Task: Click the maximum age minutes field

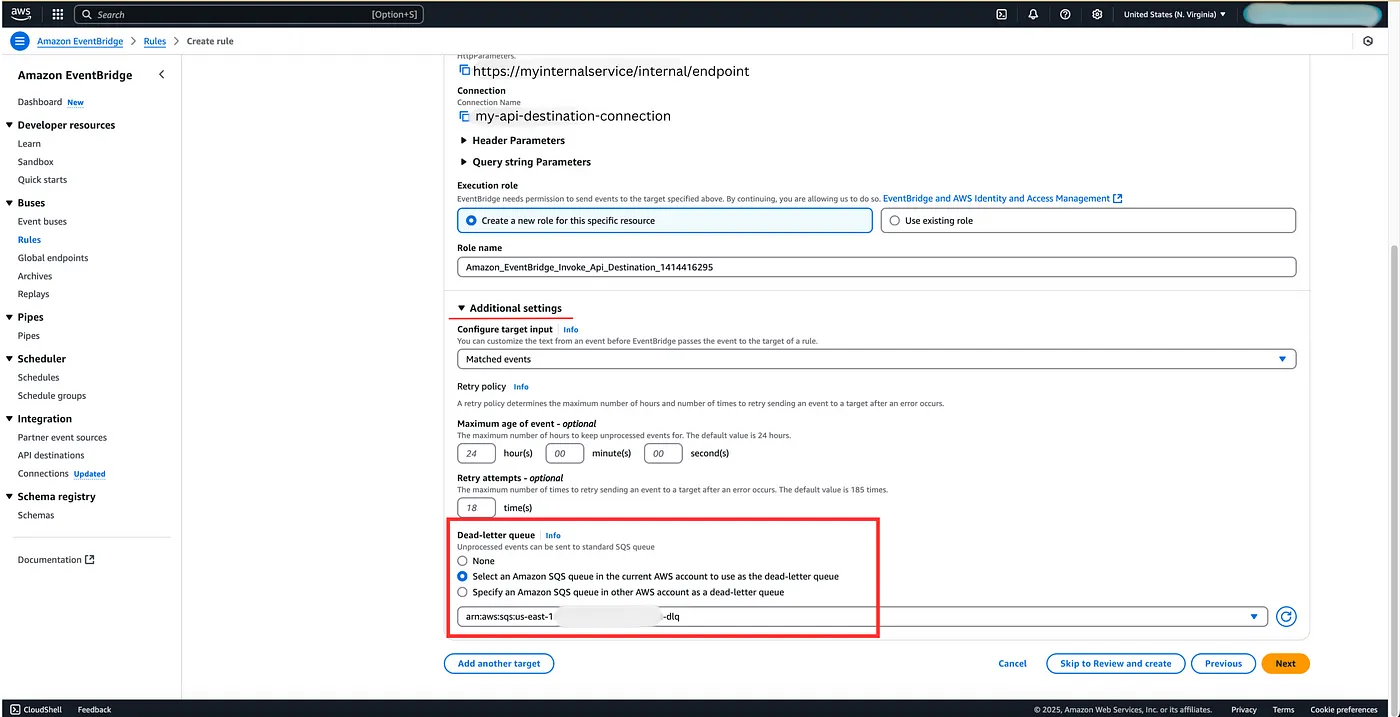Action: (564, 453)
